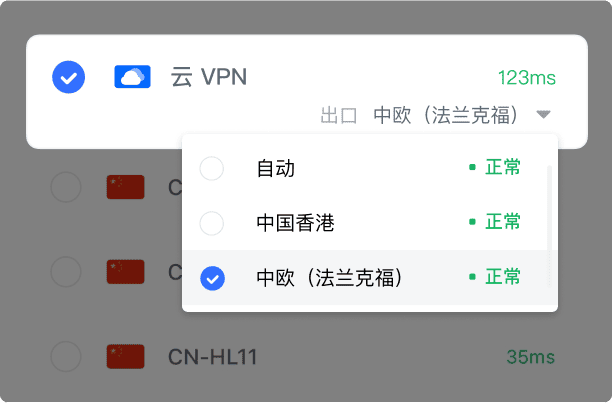Choose 中国香港 from the exit list

pyautogui.click(x=295, y=223)
